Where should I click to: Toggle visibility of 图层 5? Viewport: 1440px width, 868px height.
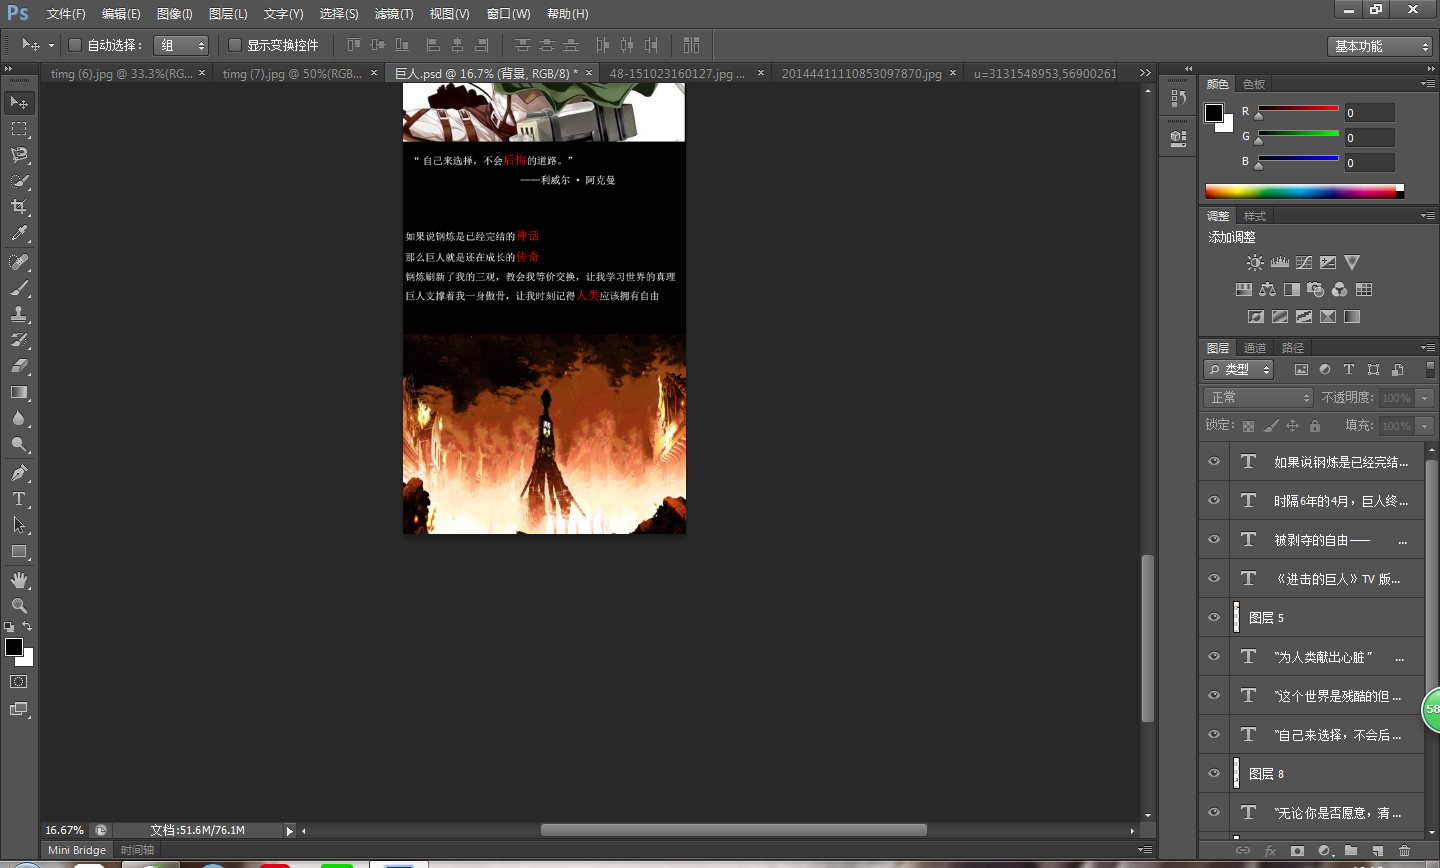pyautogui.click(x=1214, y=618)
